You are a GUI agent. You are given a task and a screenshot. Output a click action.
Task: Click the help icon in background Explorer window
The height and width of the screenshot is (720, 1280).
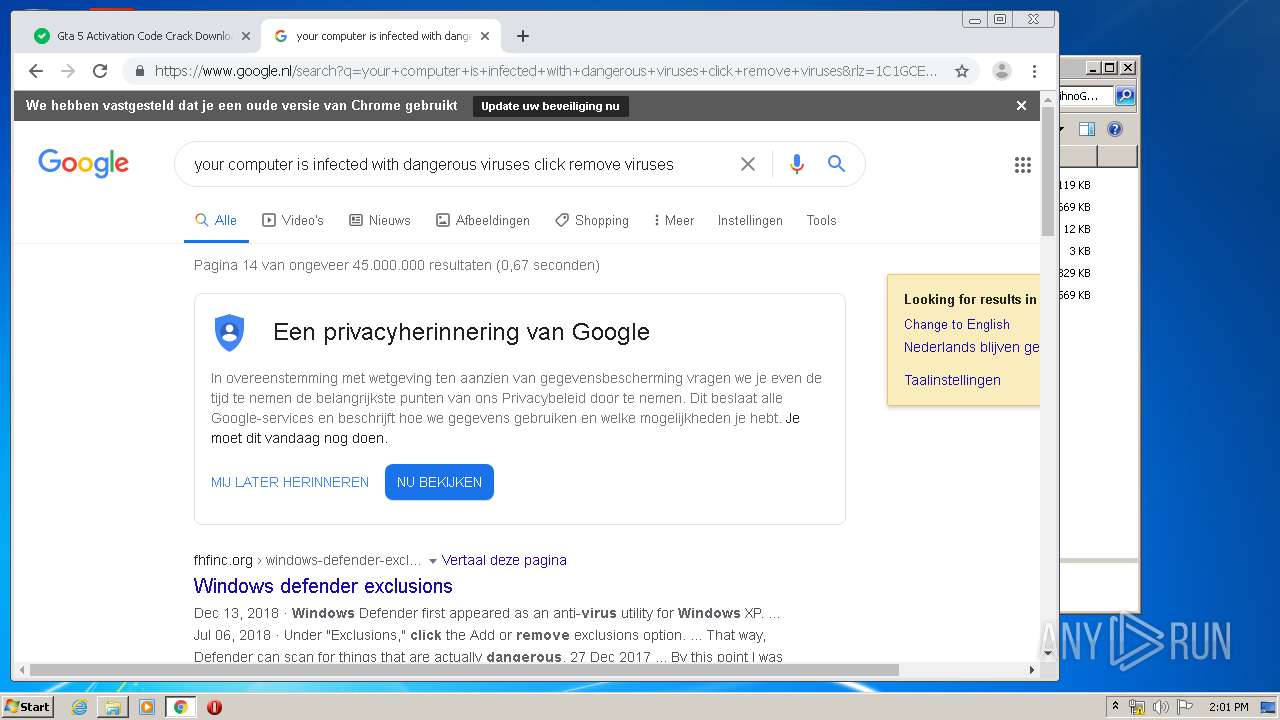[1115, 129]
